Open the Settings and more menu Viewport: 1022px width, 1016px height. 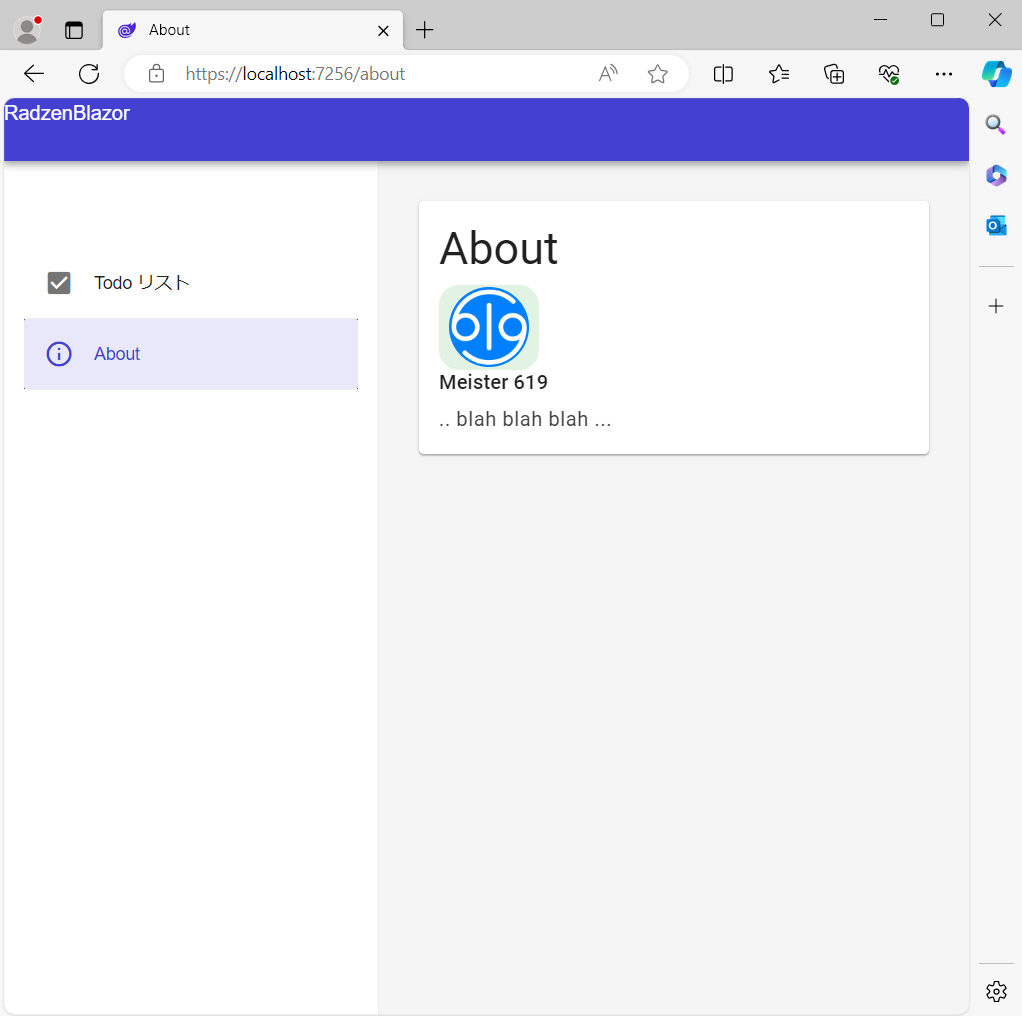(943, 73)
